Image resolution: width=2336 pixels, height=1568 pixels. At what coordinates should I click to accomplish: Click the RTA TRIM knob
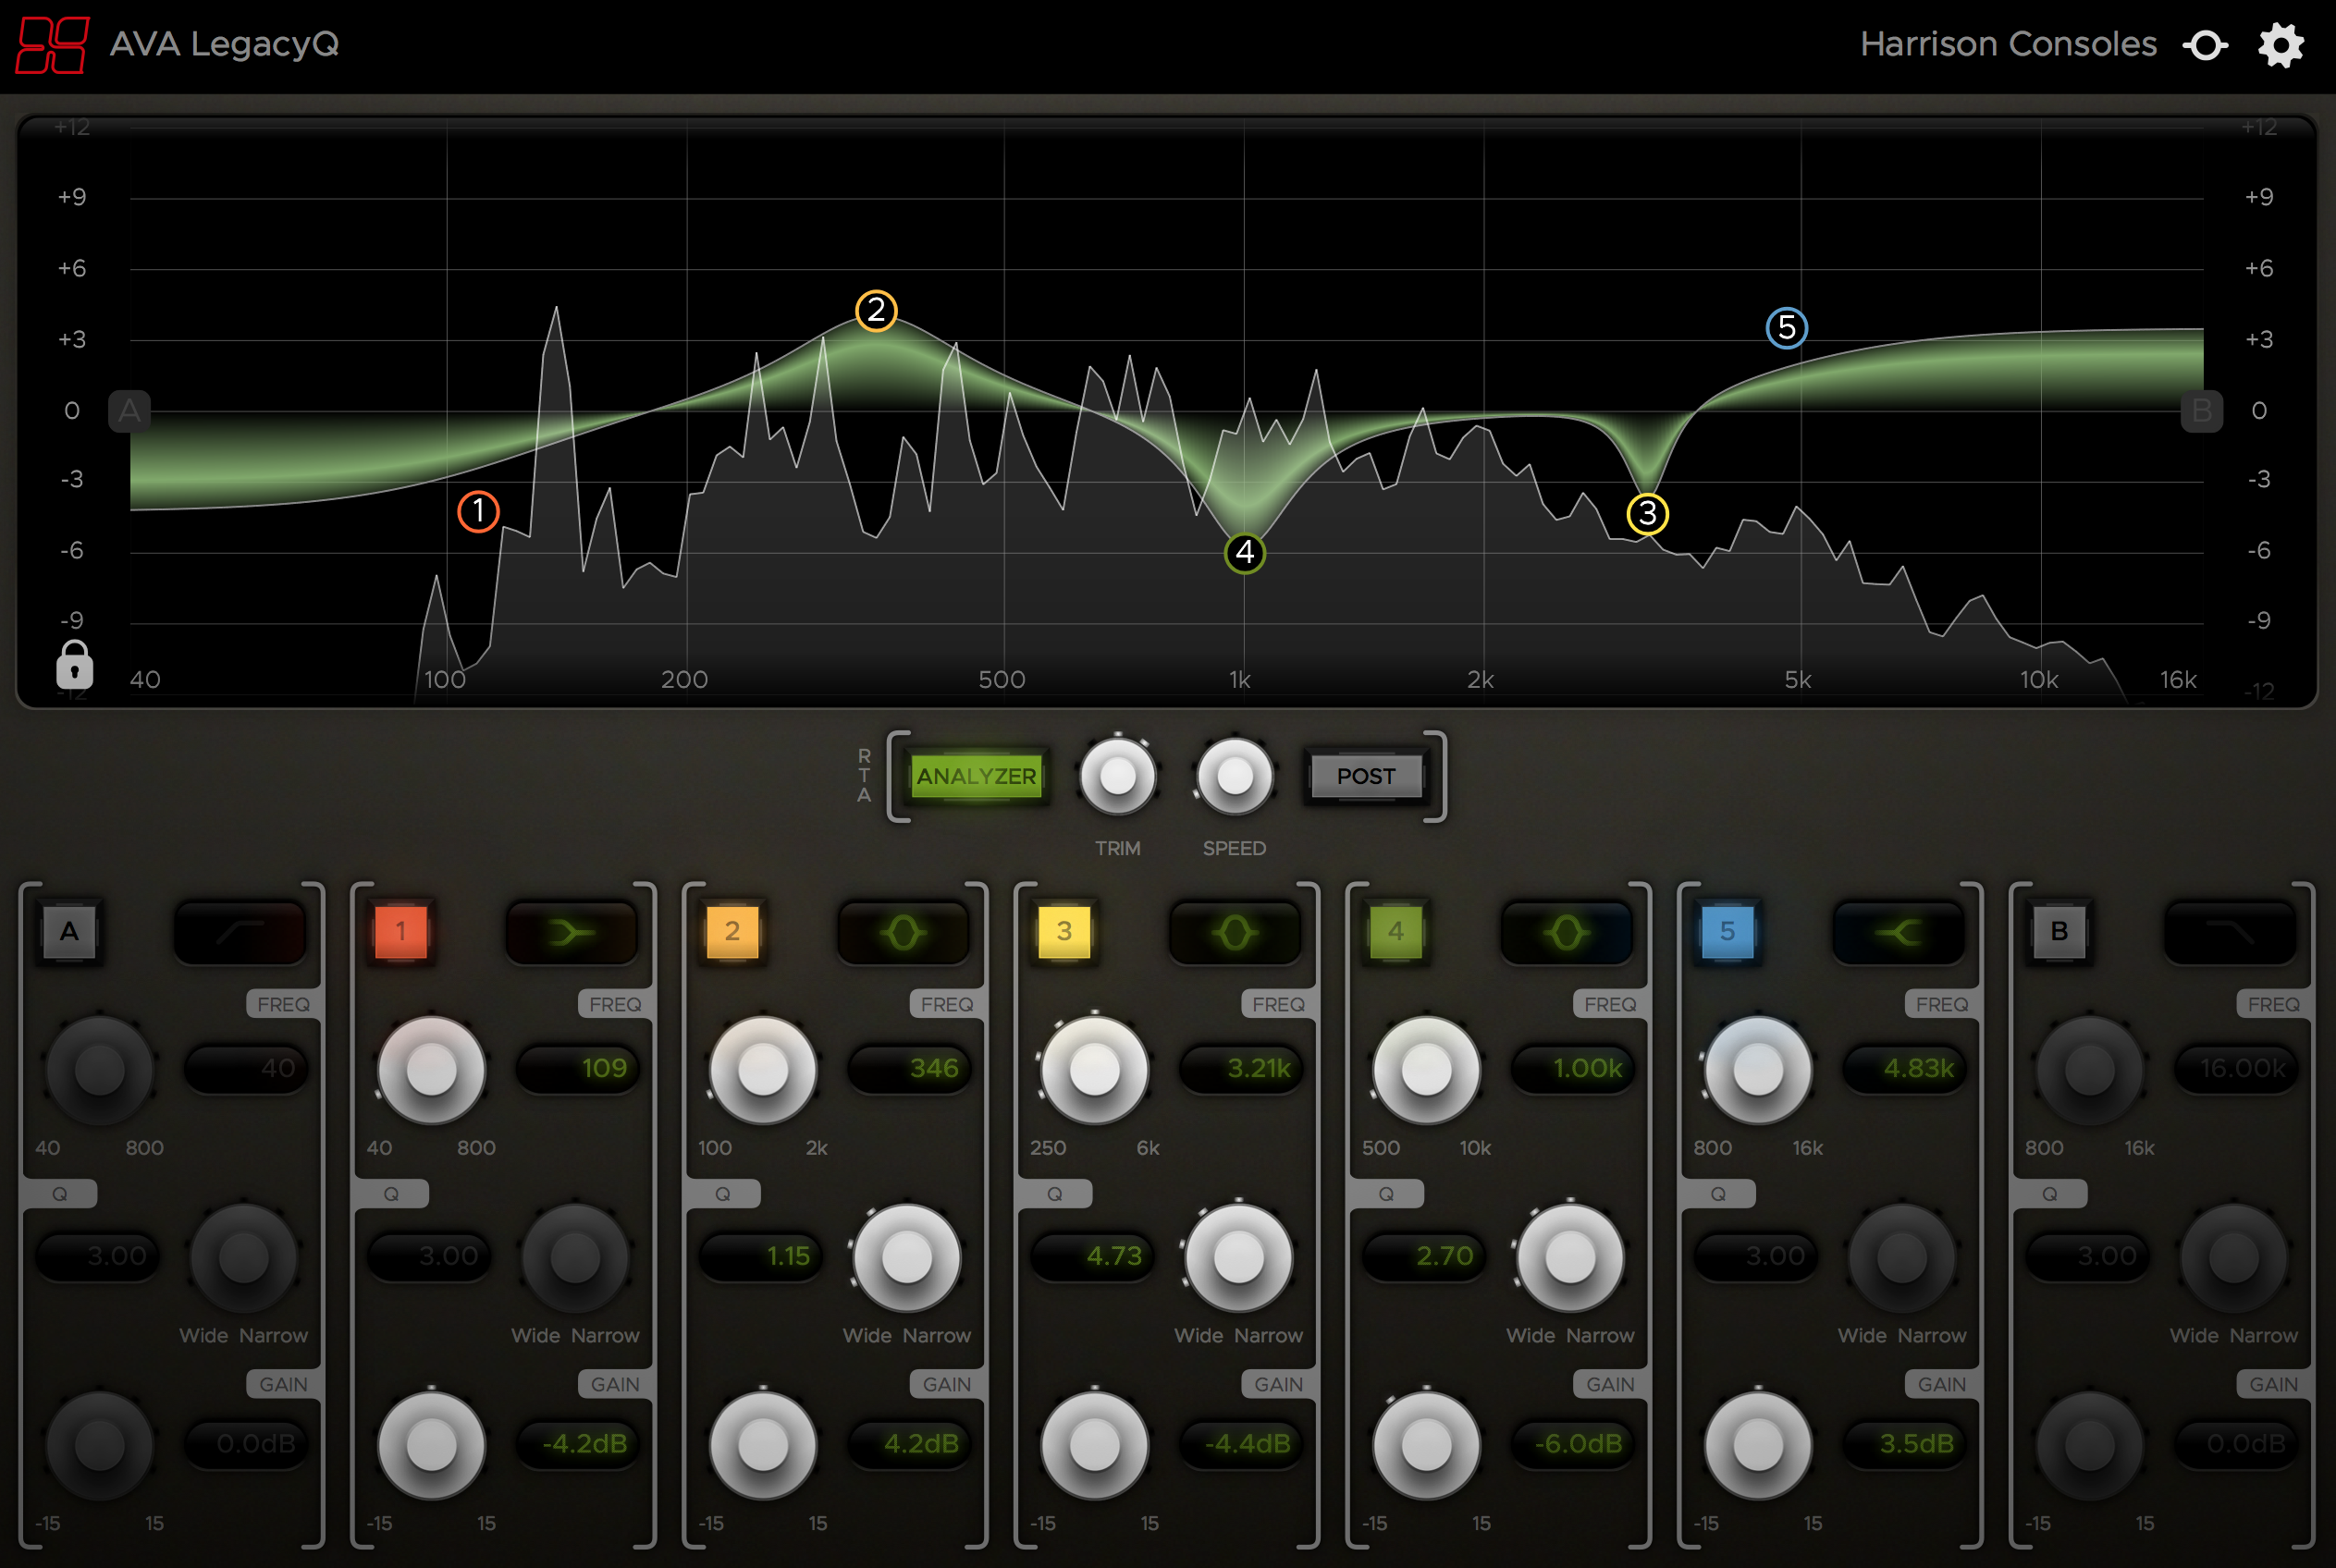[1117, 776]
